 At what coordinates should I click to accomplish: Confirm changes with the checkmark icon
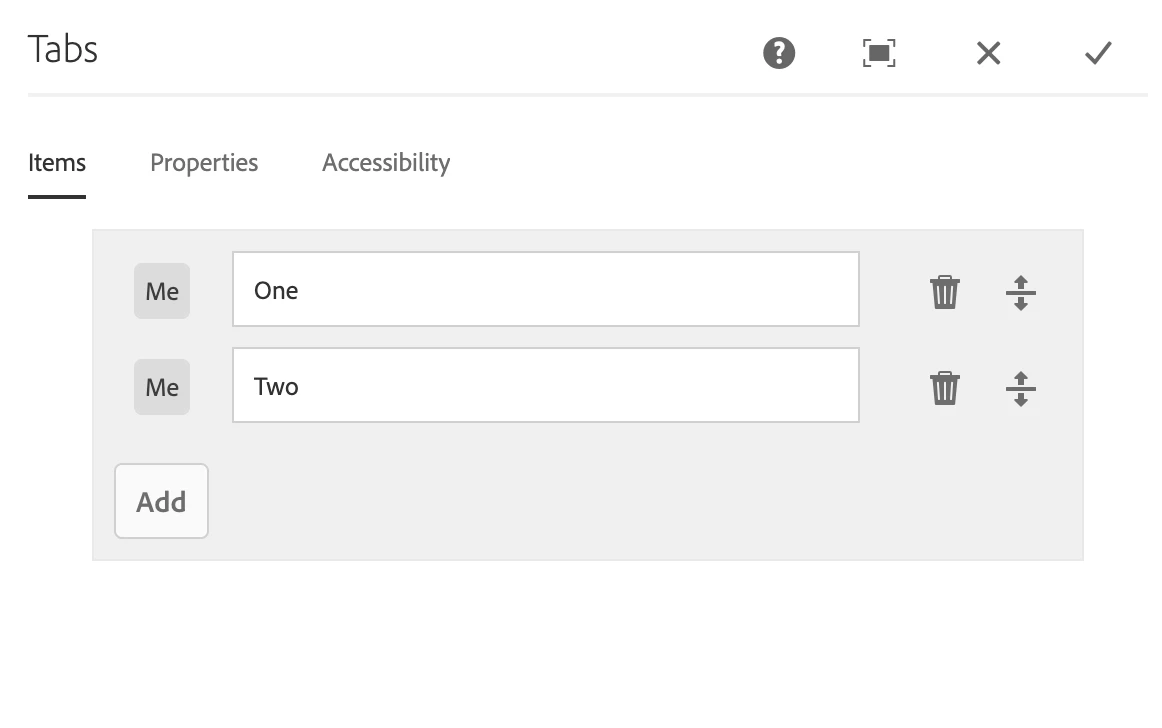[1098, 53]
